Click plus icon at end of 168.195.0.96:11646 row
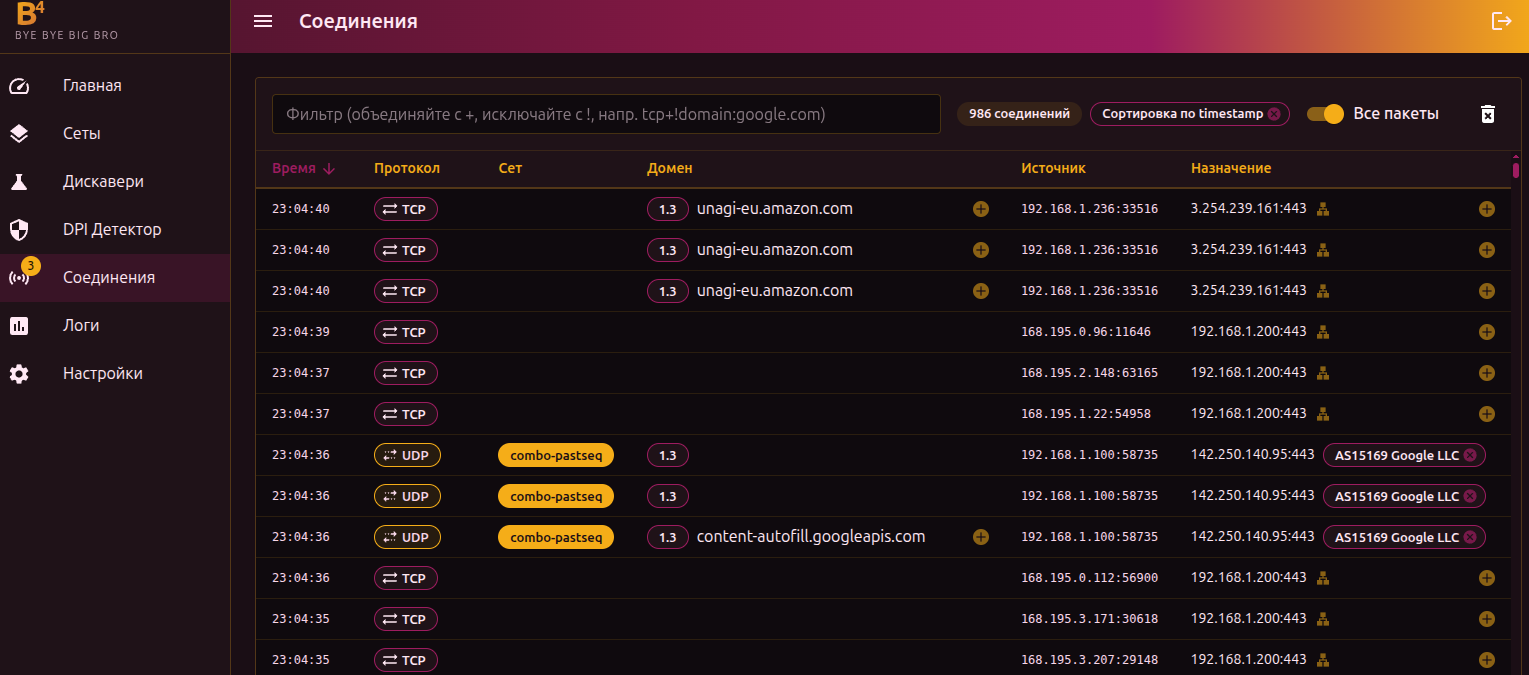 click(x=1486, y=332)
